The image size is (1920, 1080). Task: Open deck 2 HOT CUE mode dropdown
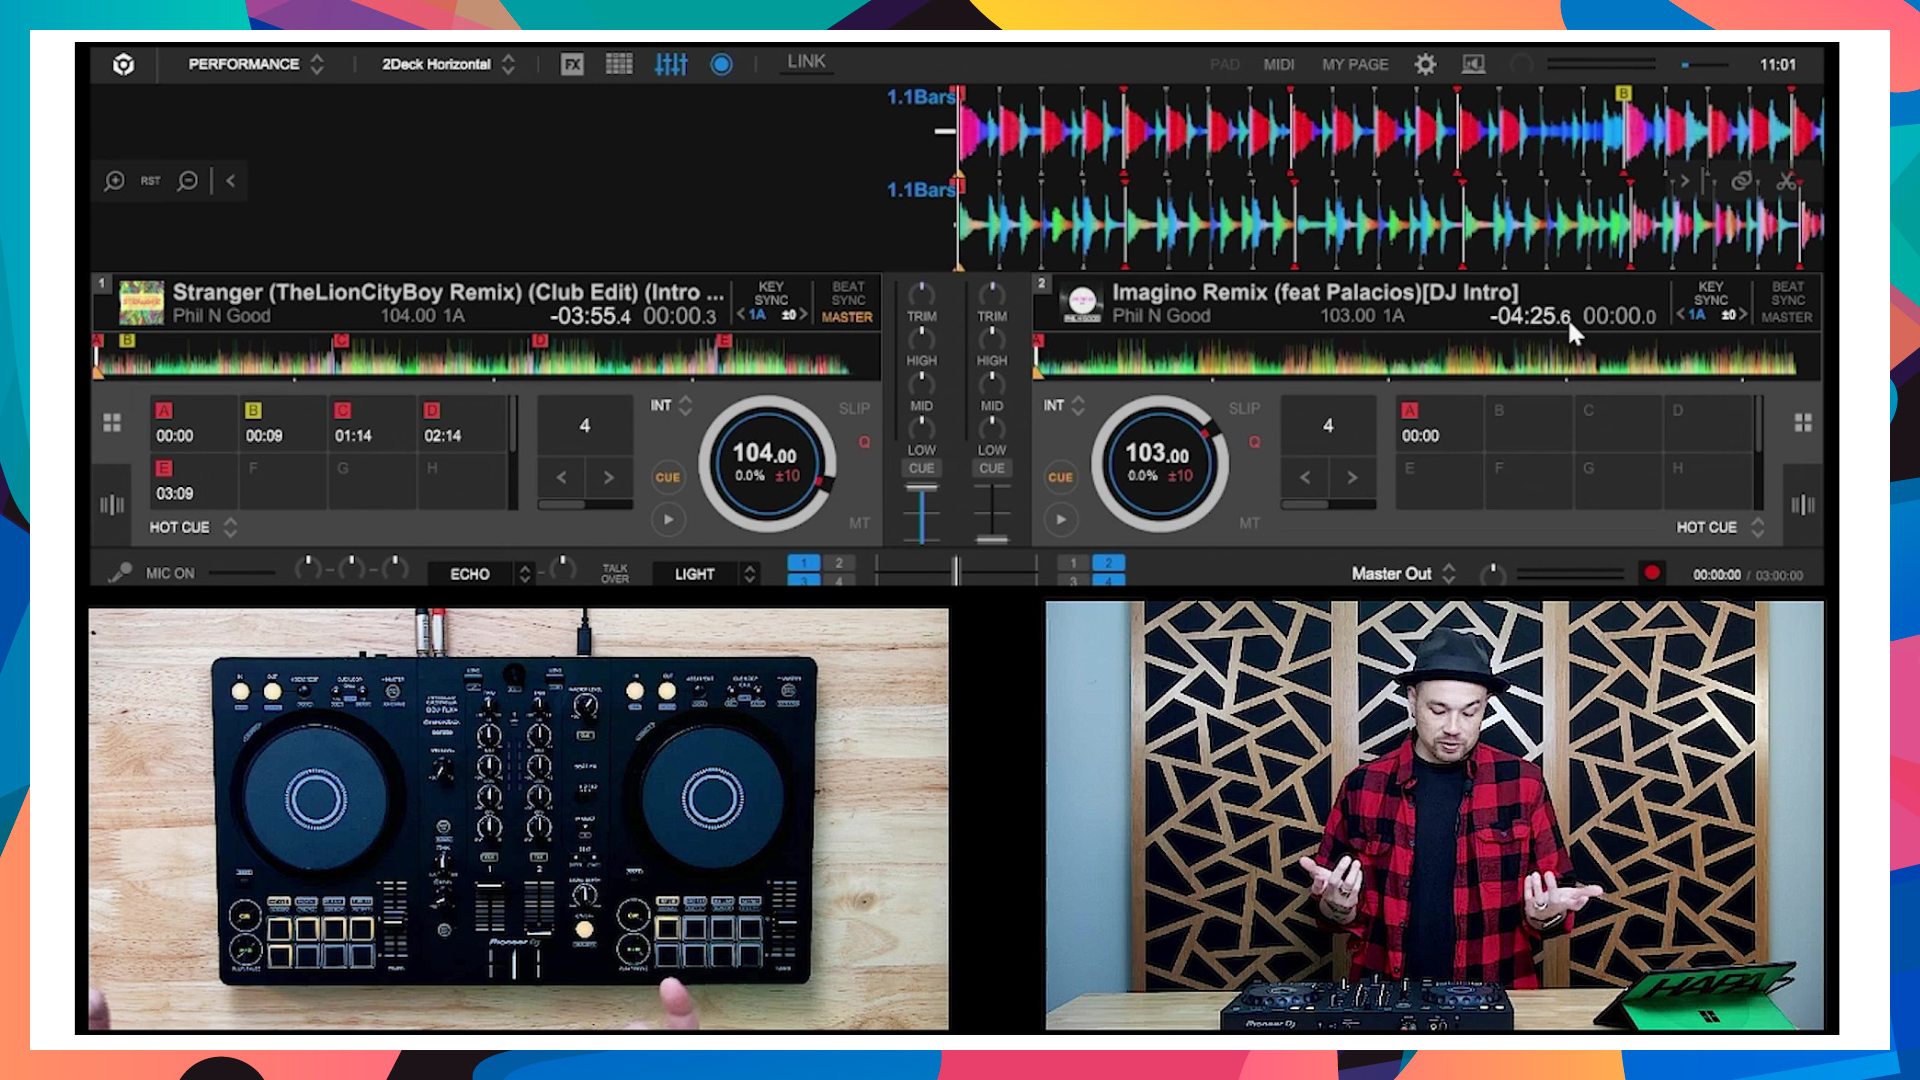coord(1721,527)
